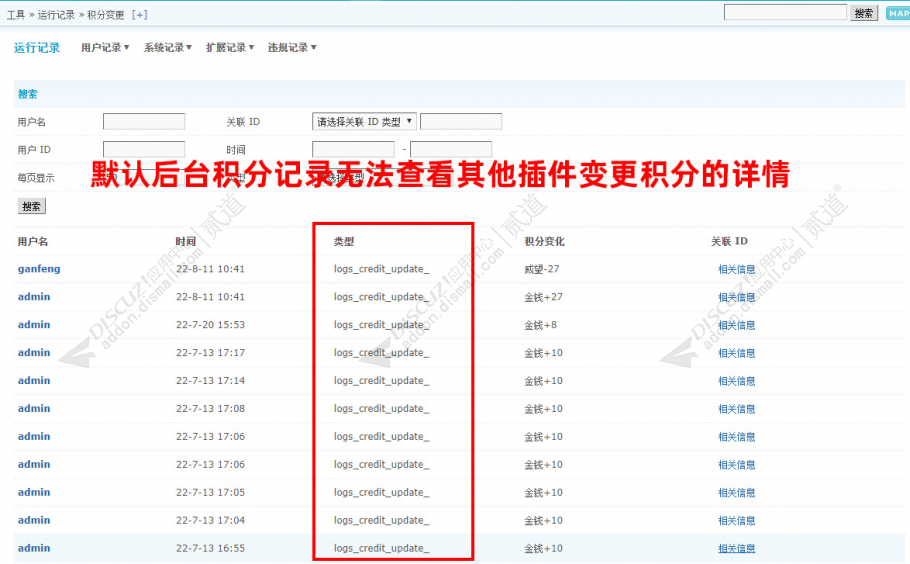
Task: Focus the start 时间 input field
Action: [353, 149]
